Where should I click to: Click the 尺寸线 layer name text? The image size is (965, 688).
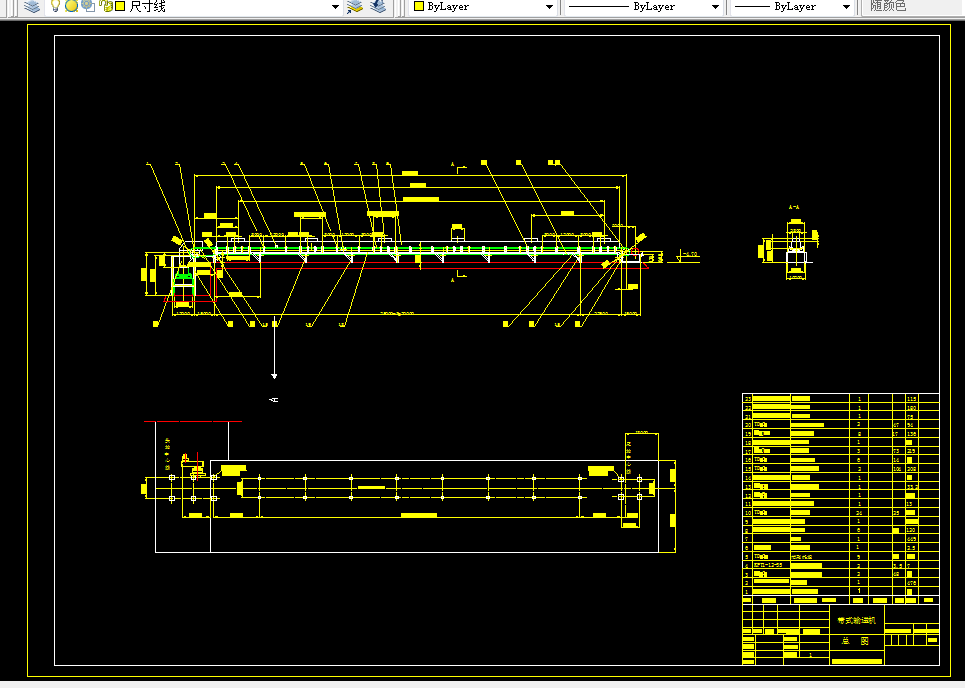click(147, 6)
